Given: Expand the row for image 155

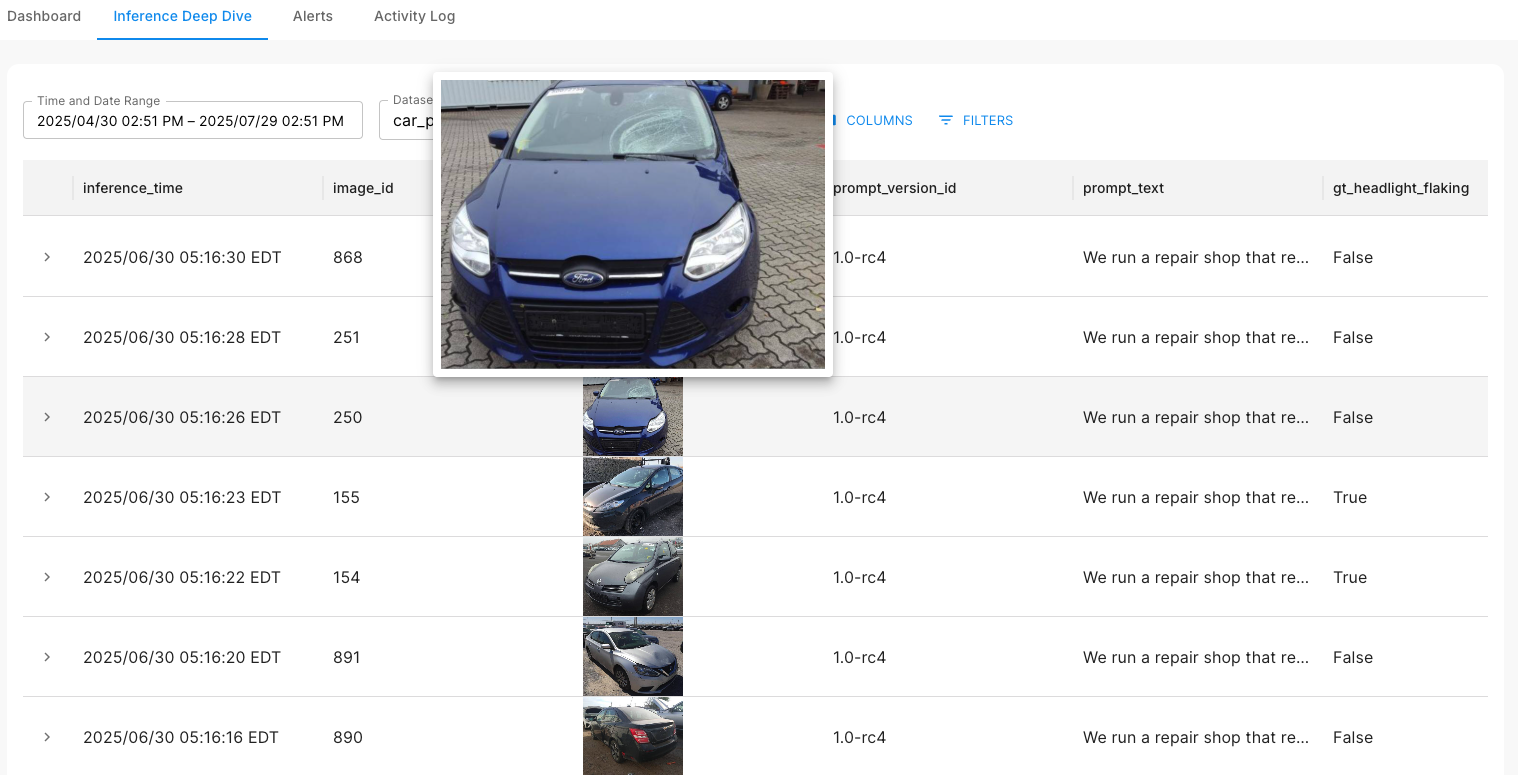Looking at the screenshot, I should 47,497.
